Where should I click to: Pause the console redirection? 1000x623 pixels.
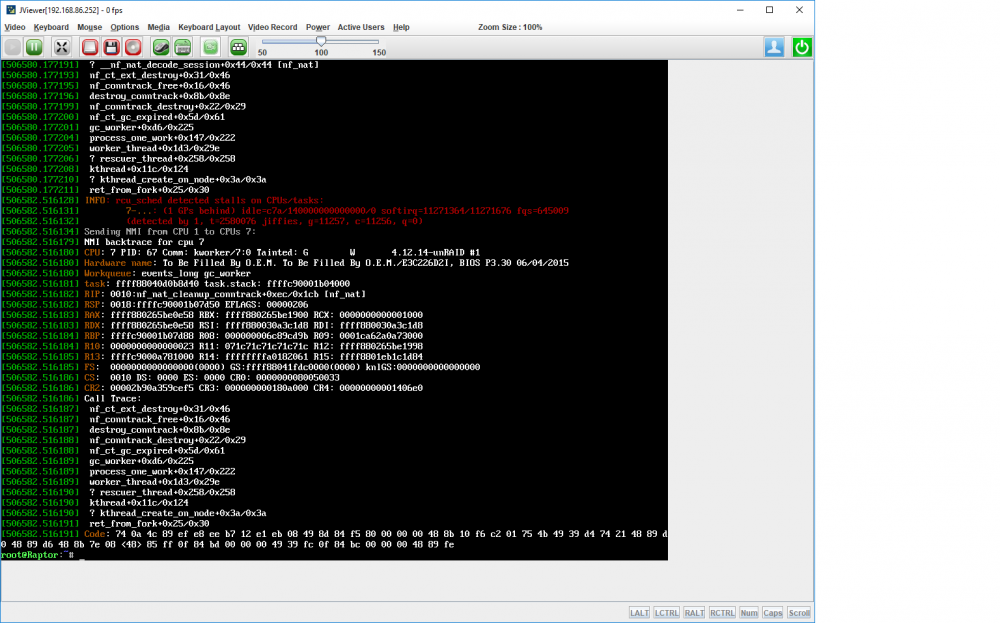tap(34, 47)
